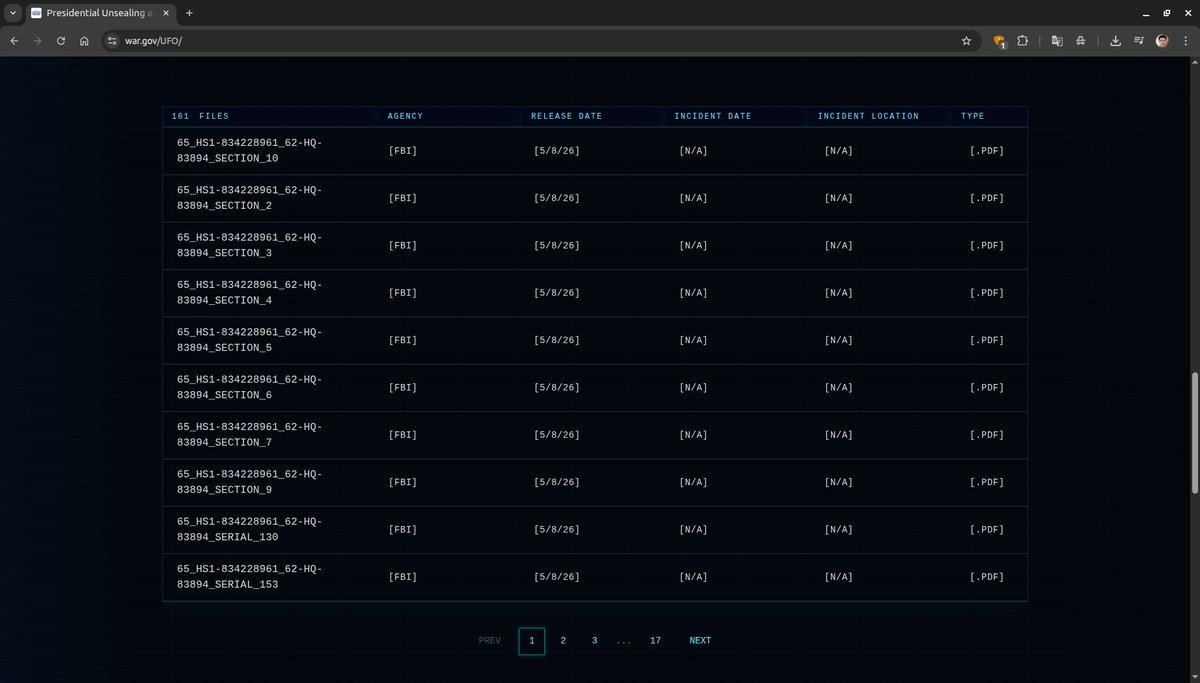Click [5/8/26] release date in SECTION_3 row

coord(557,246)
